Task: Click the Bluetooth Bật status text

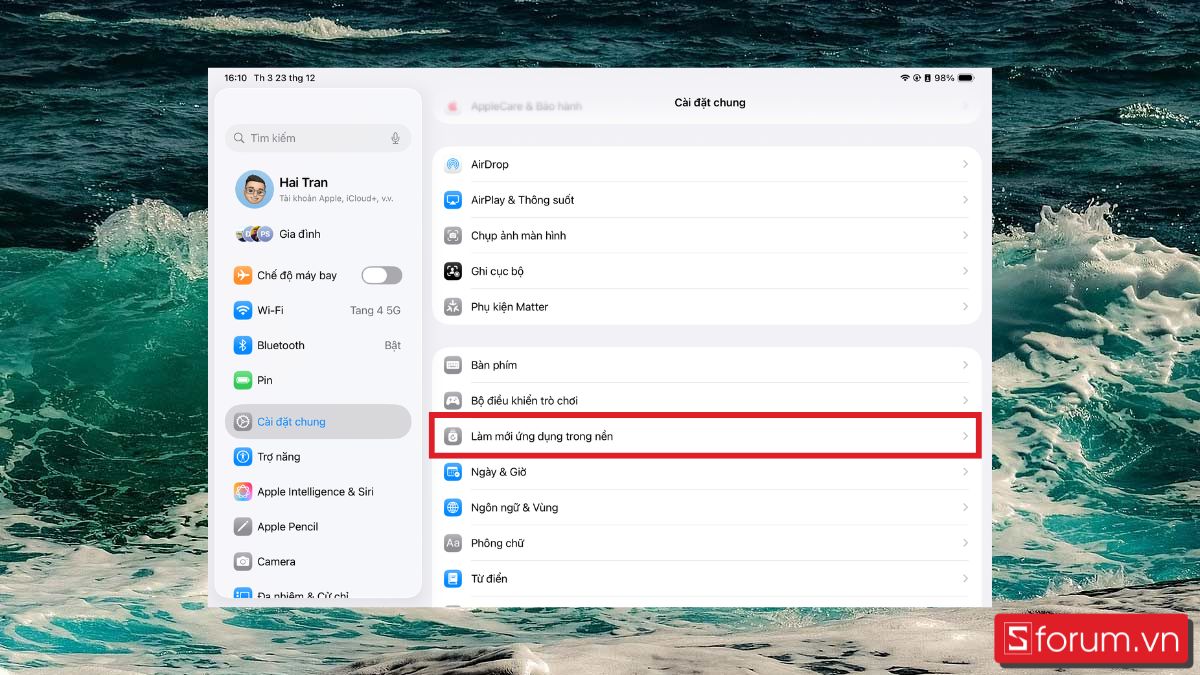Action: tap(393, 345)
